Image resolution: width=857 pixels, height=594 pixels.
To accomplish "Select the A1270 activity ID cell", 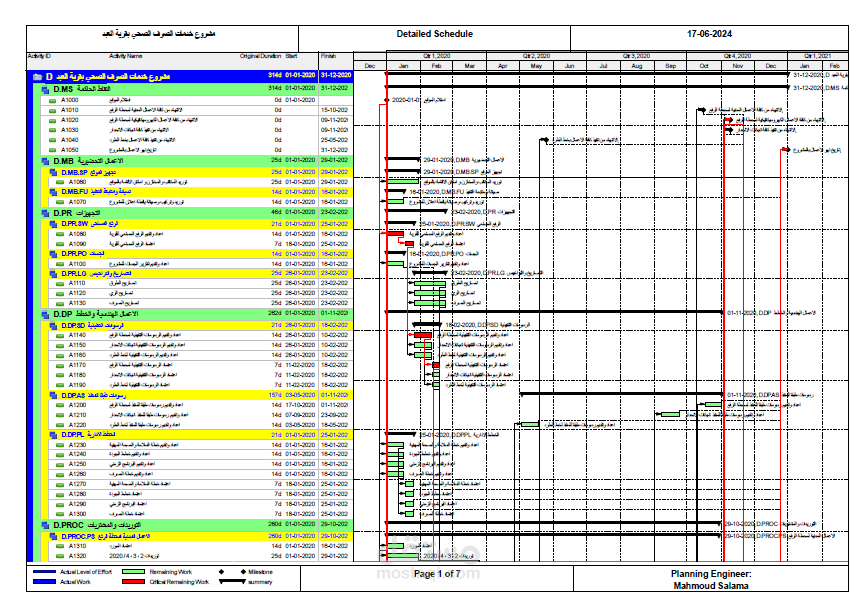I will click(77, 485).
